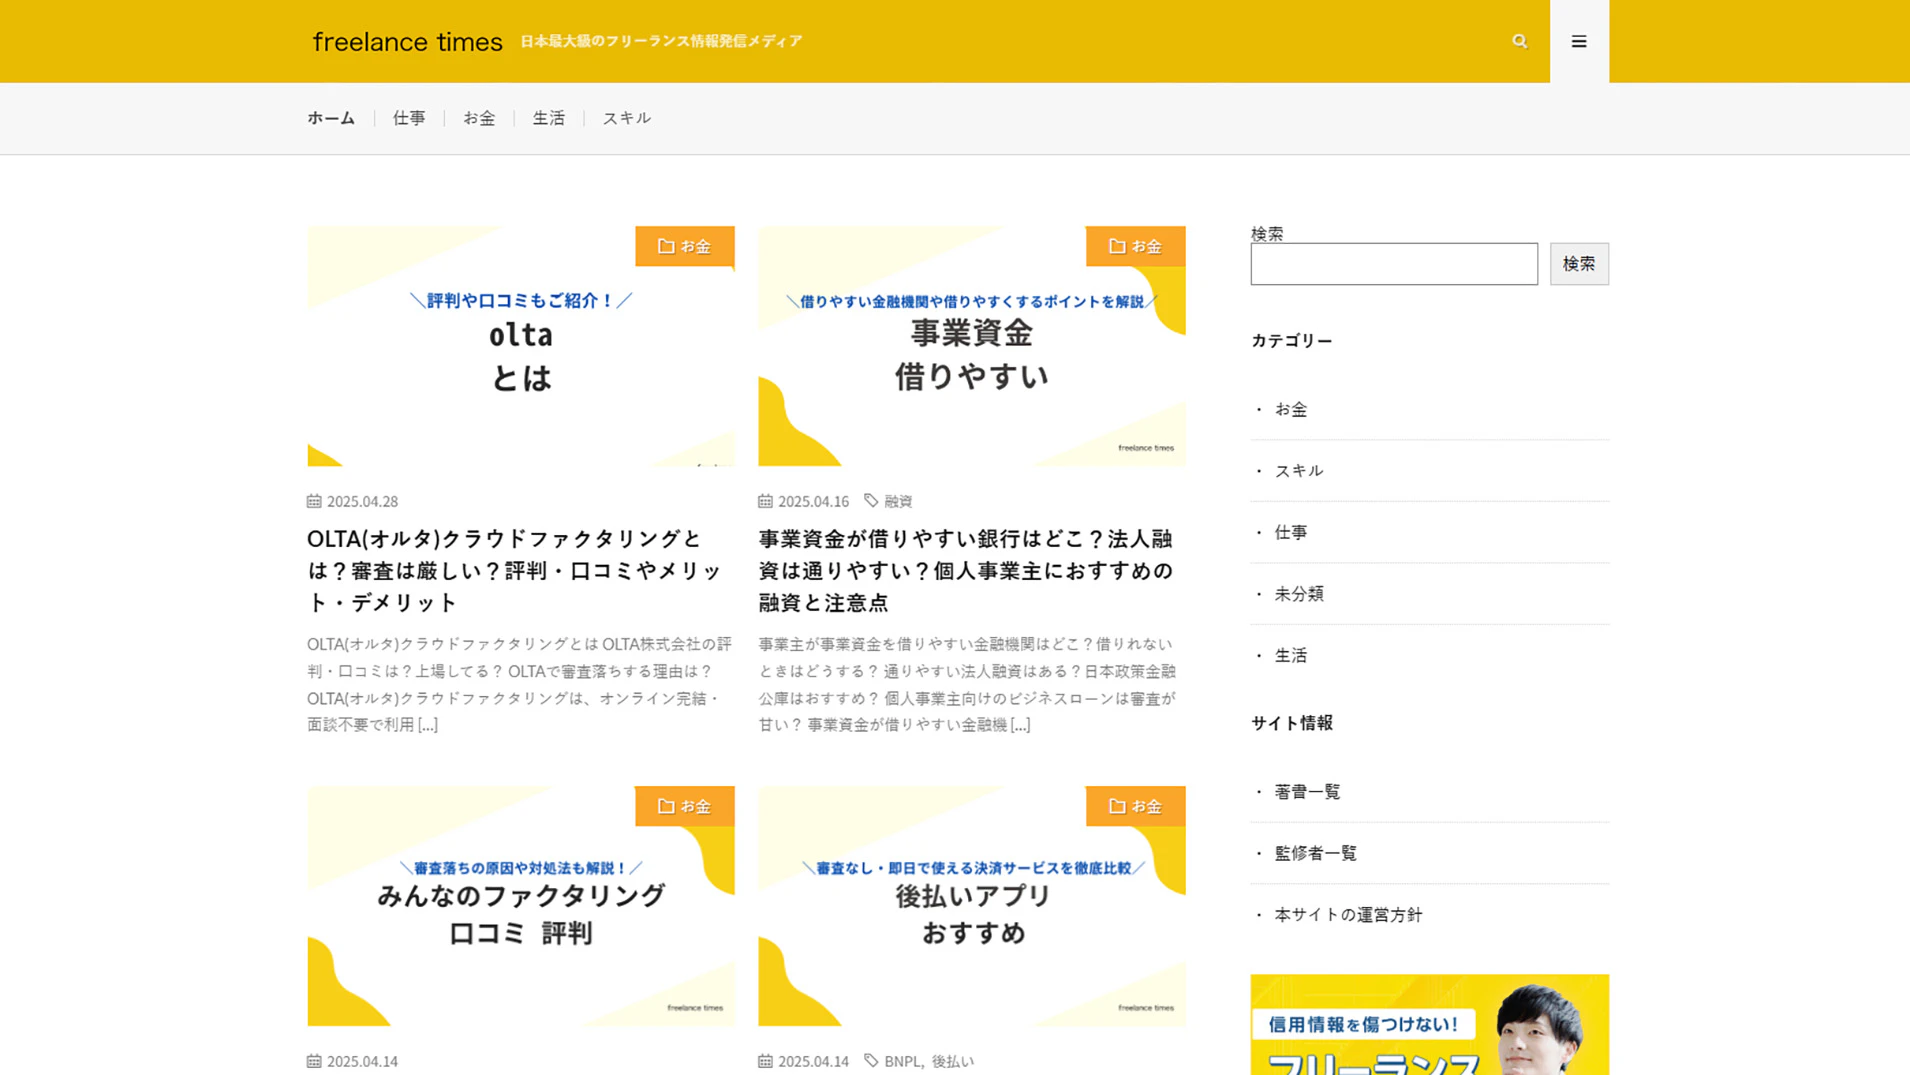Open the hamburger menu icon

coord(1579,41)
